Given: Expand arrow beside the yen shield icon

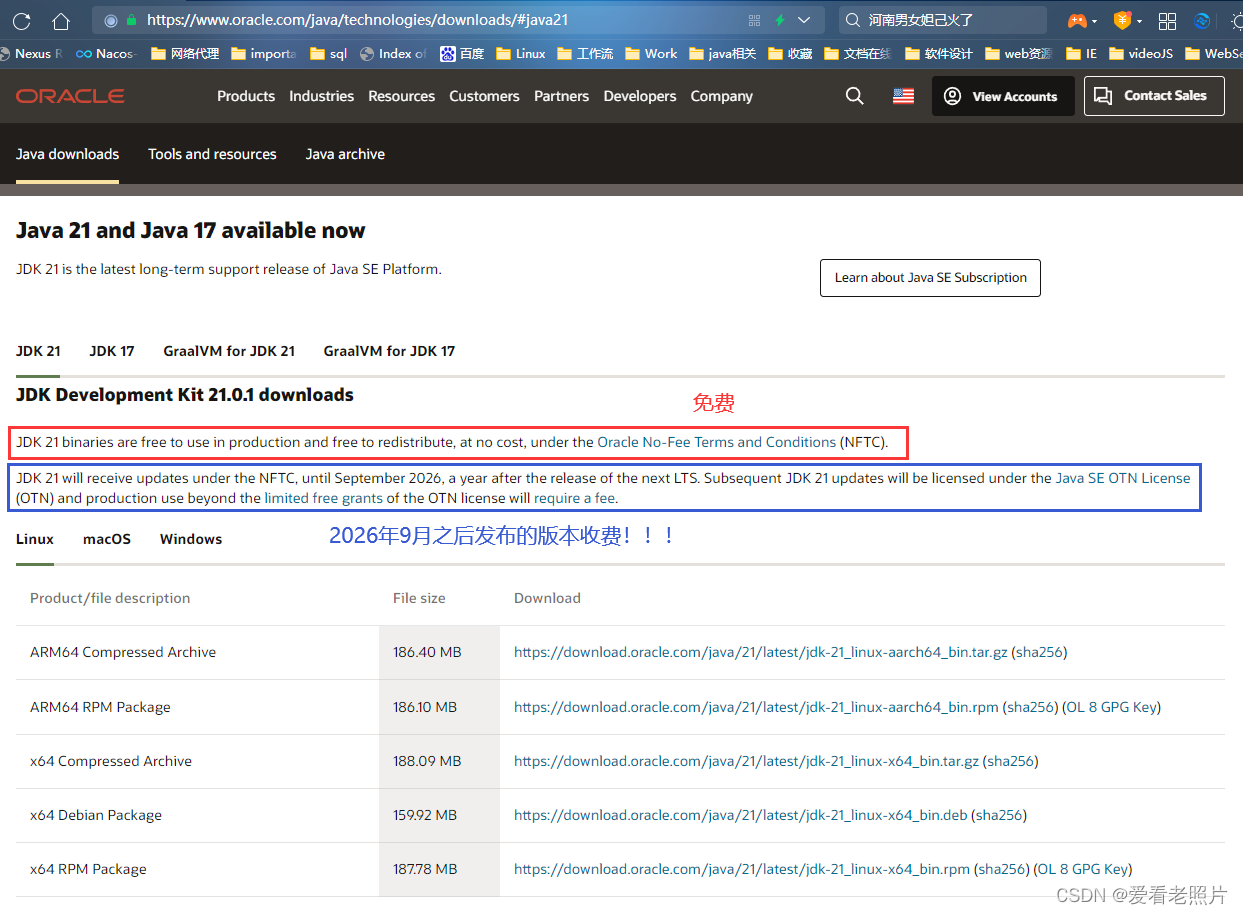Looking at the screenshot, I should (x=1141, y=21).
